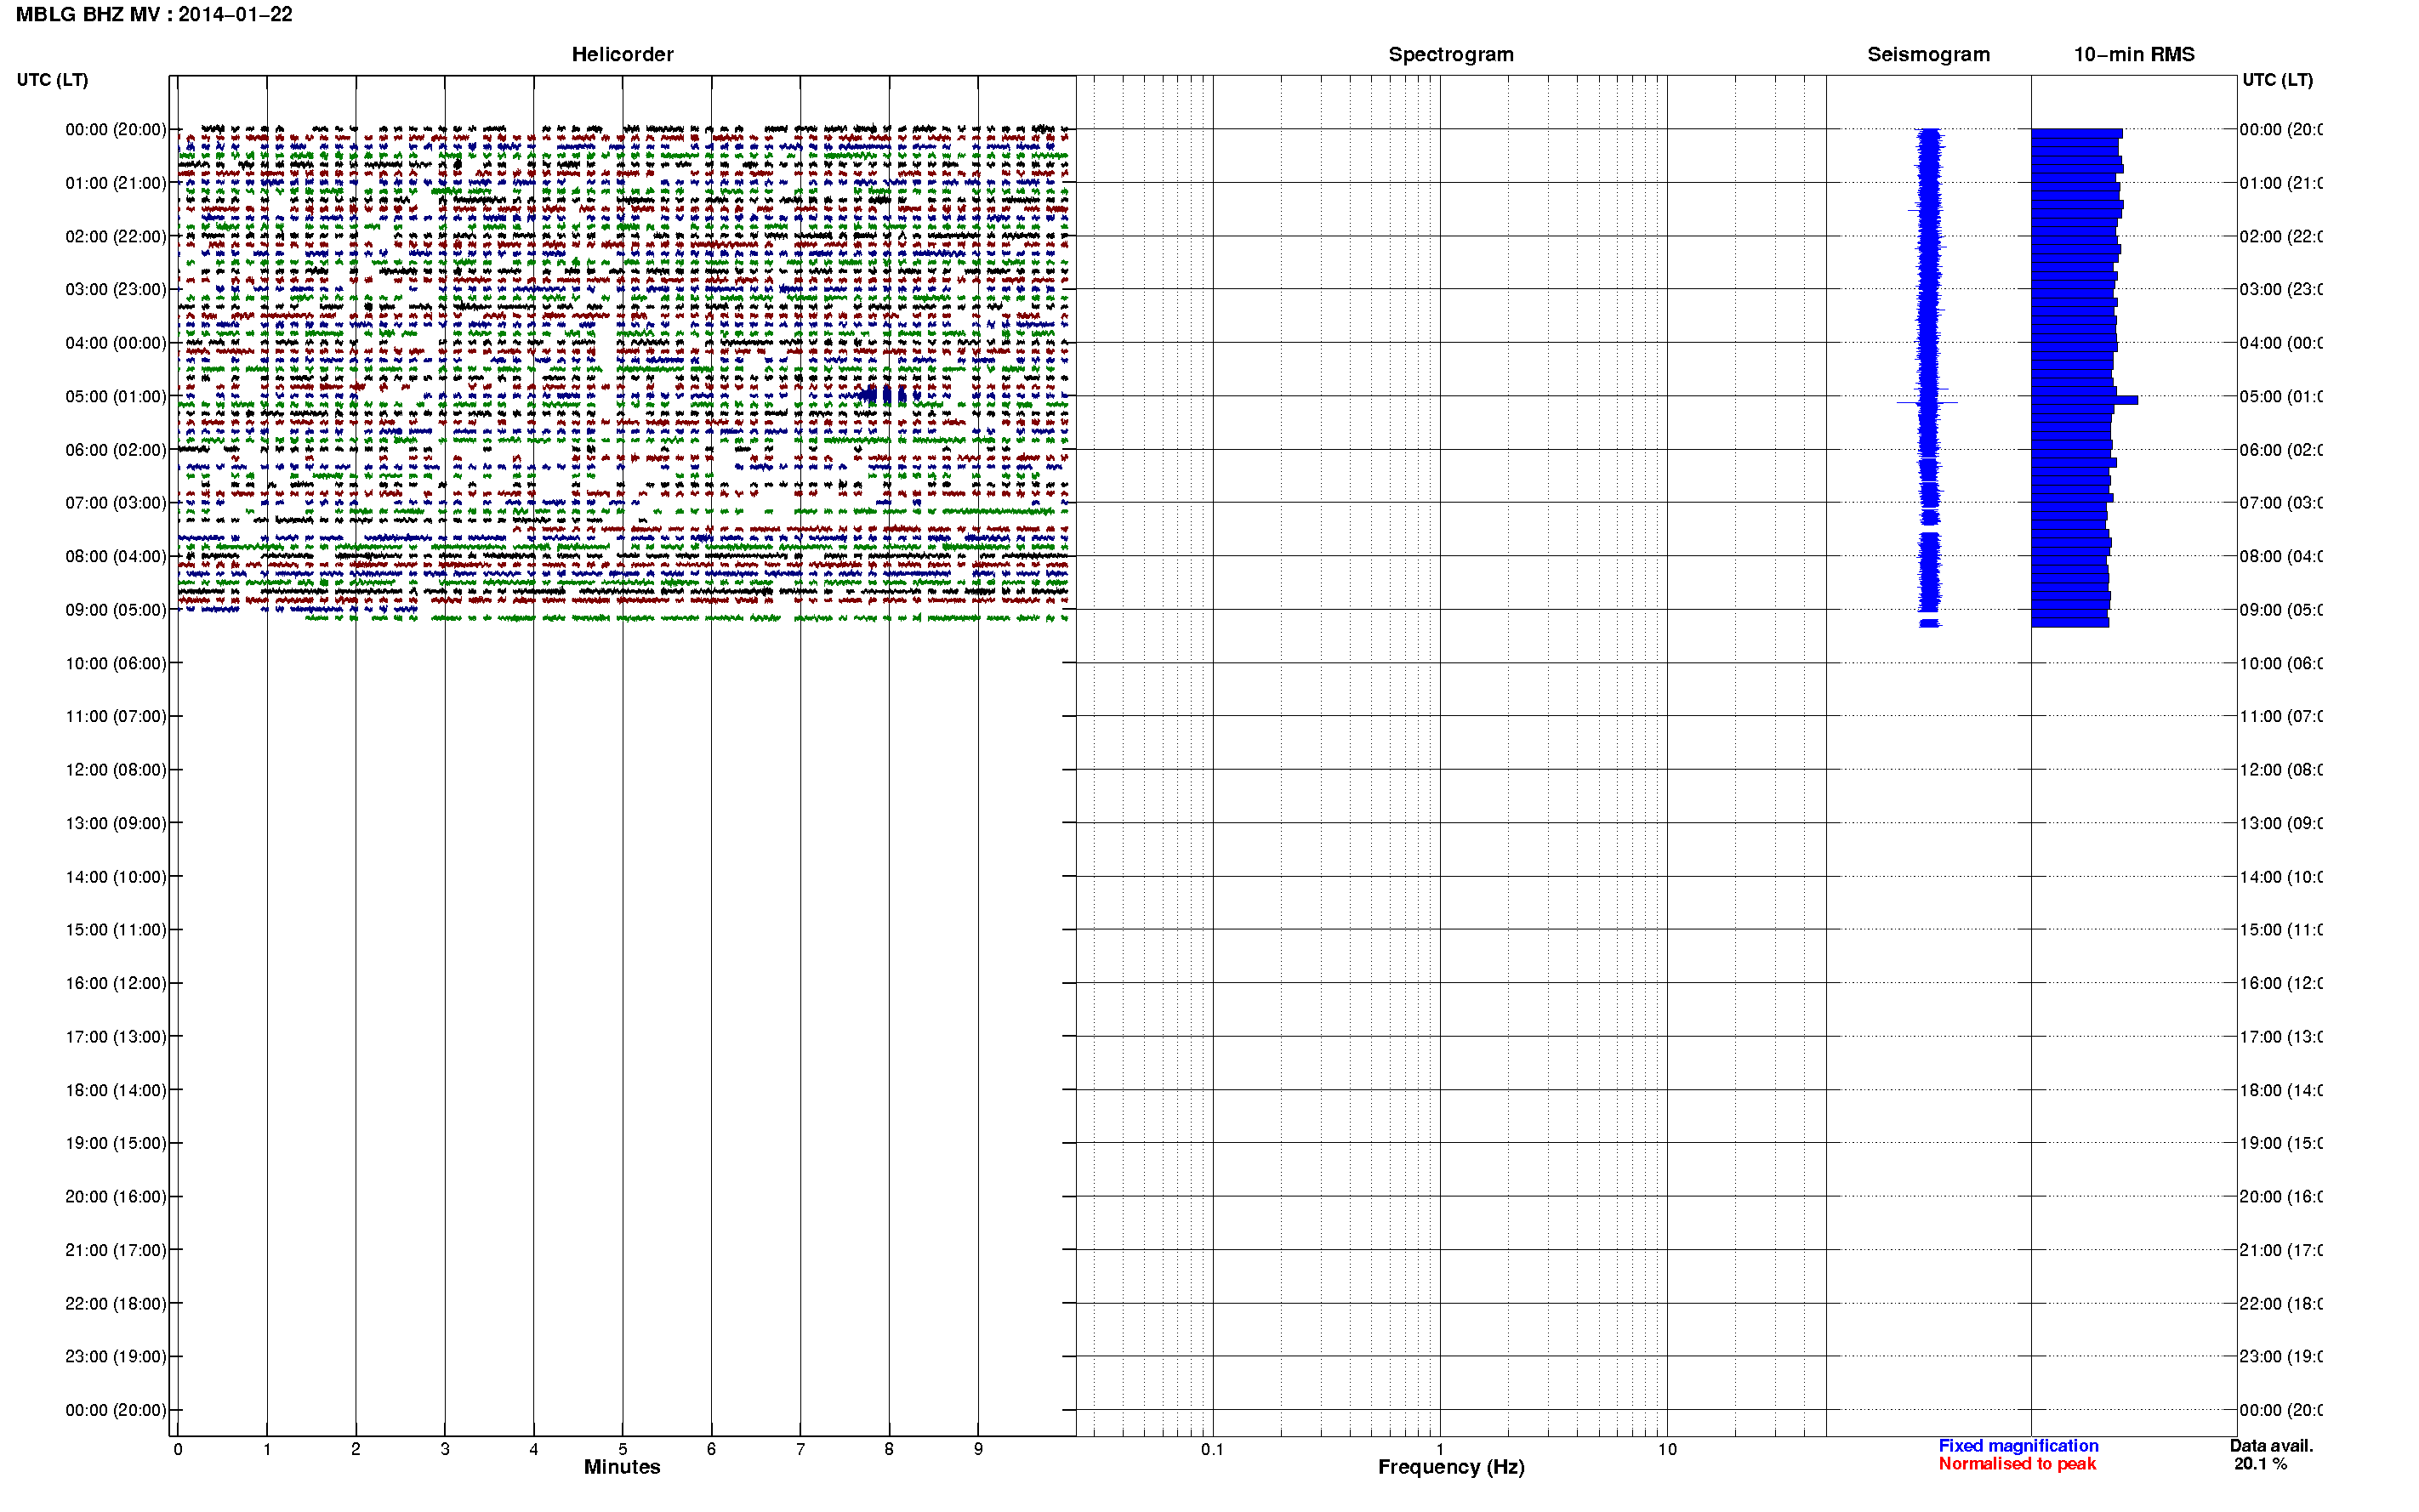Select the '05:00 (01:00)' left time label
Image resolution: width=2419 pixels, height=1512 pixels.
116,396
